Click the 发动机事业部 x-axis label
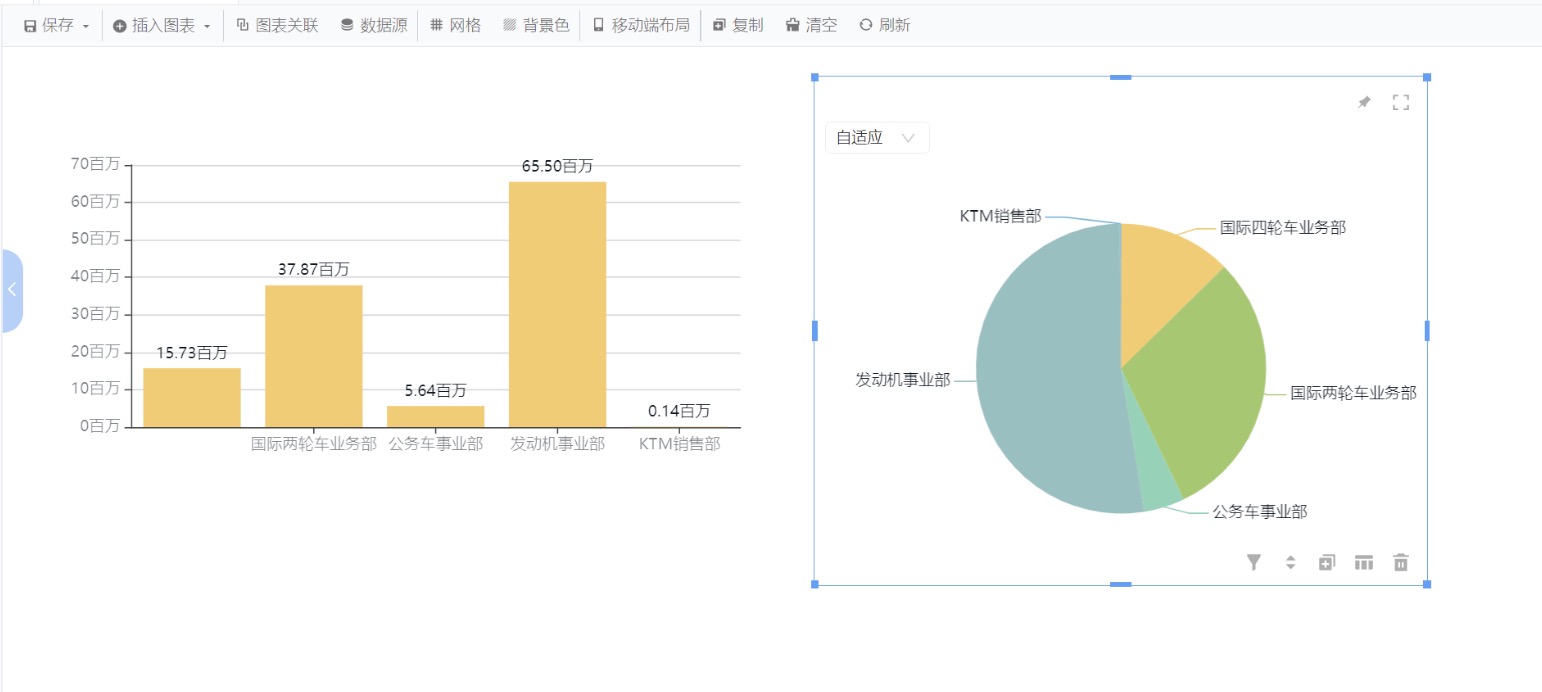The width and height of the screenshot is (1542, 692). [557, 444]
